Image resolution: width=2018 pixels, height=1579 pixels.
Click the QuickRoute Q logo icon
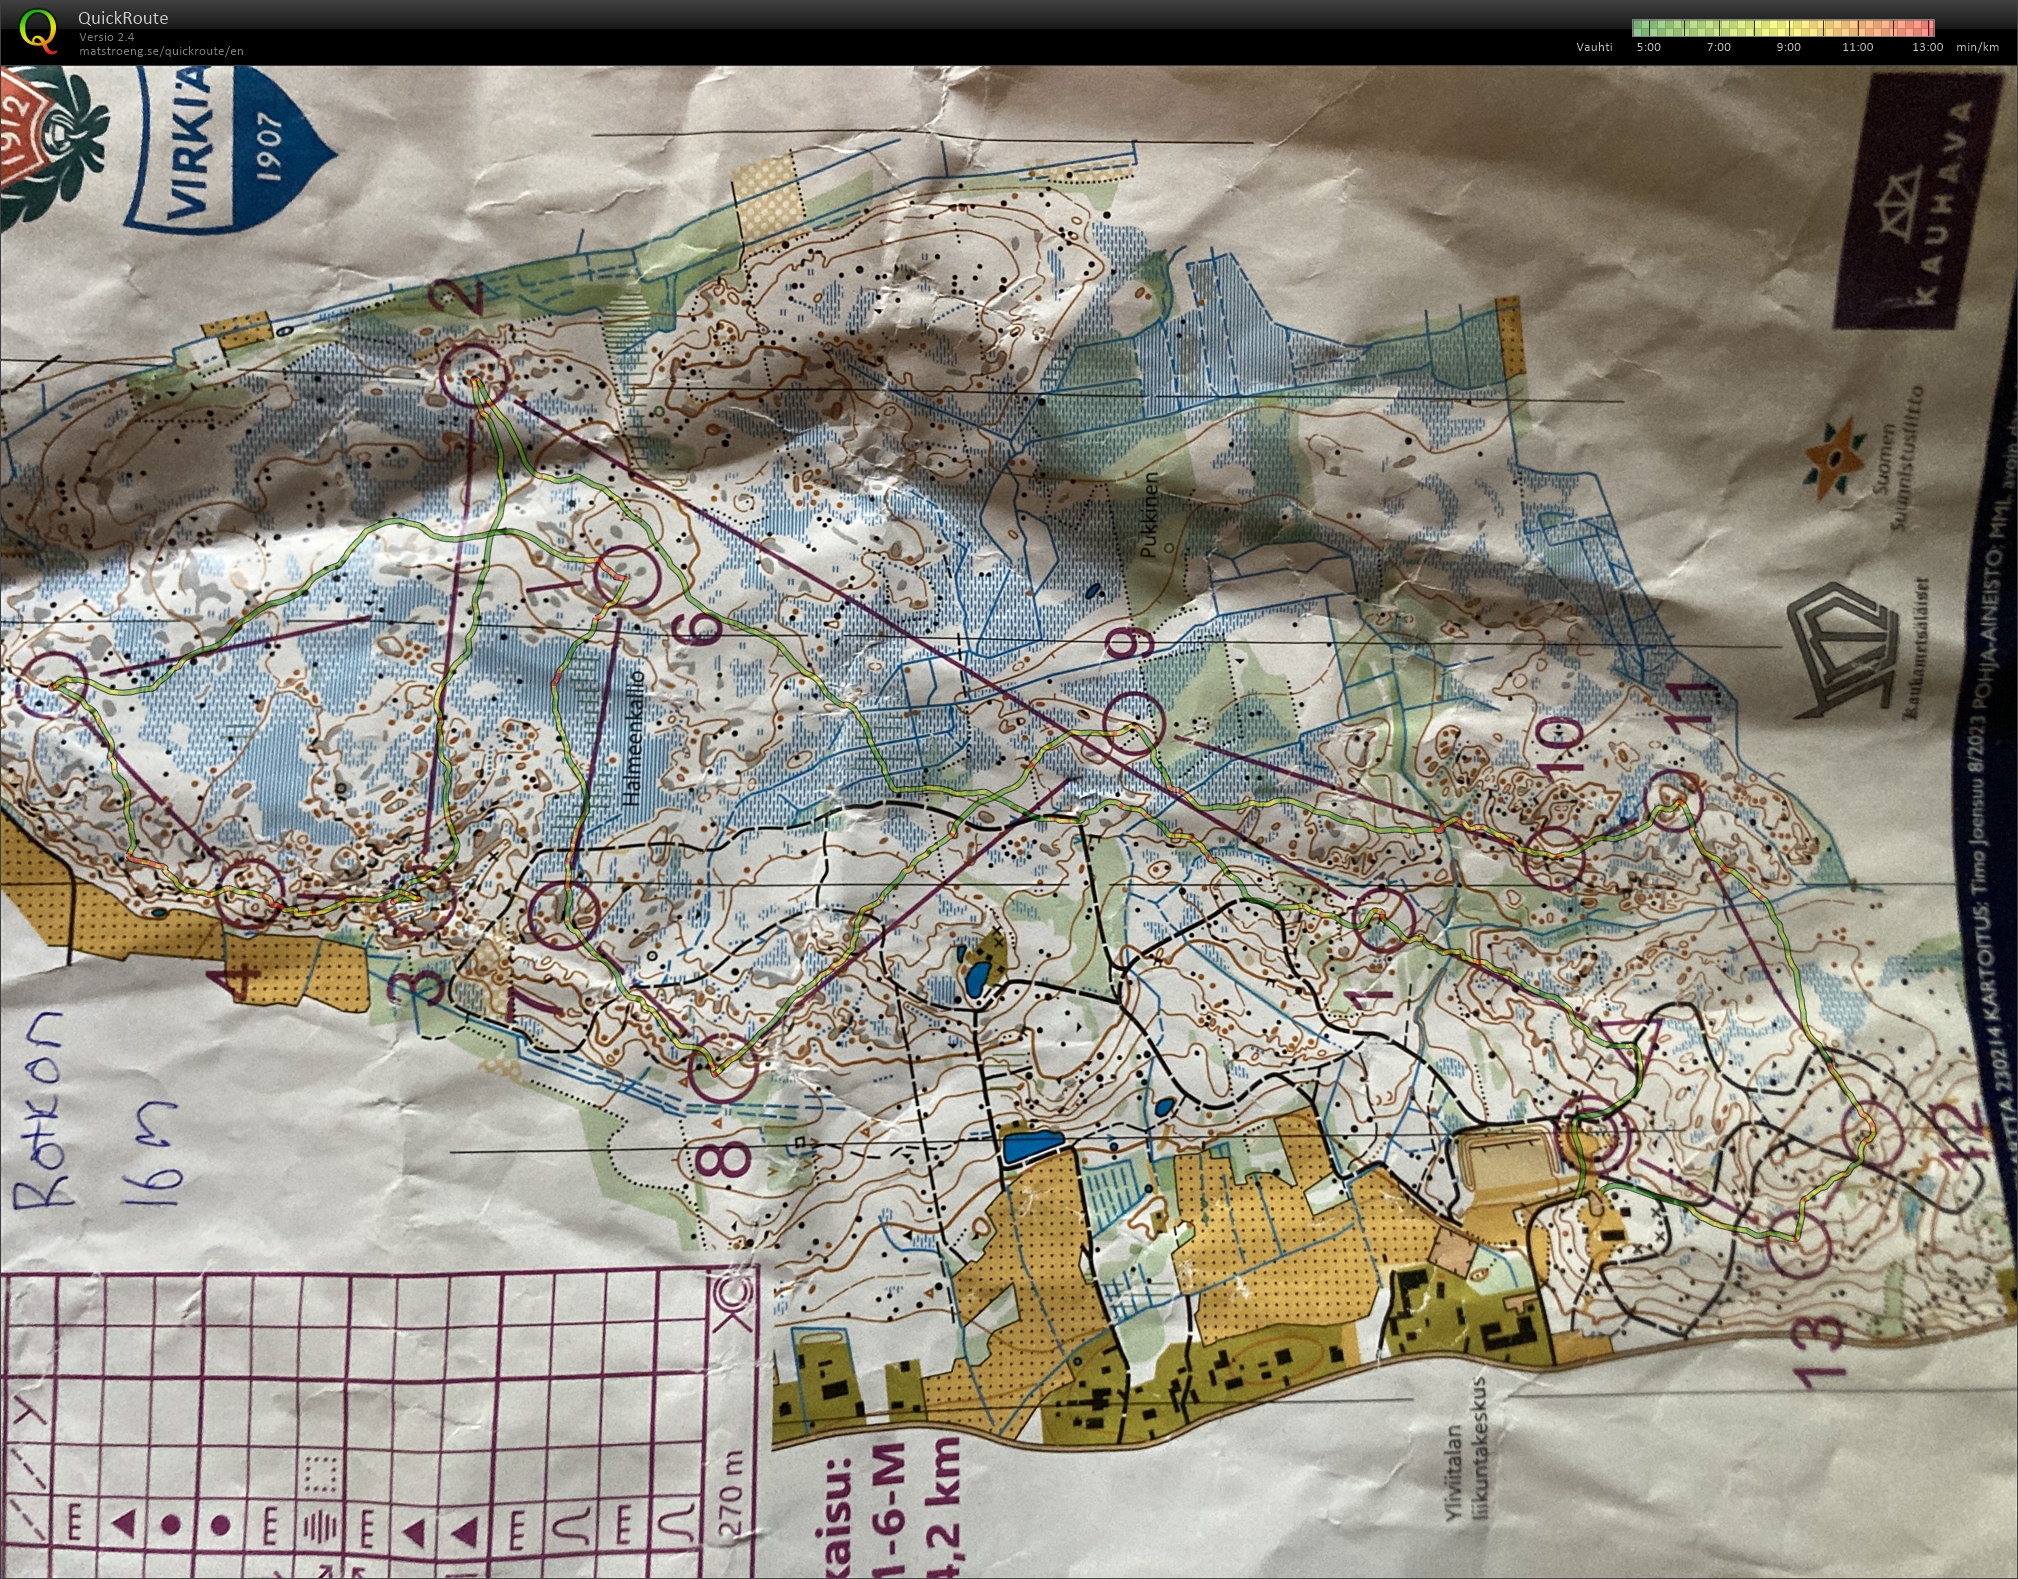point(38,30)
